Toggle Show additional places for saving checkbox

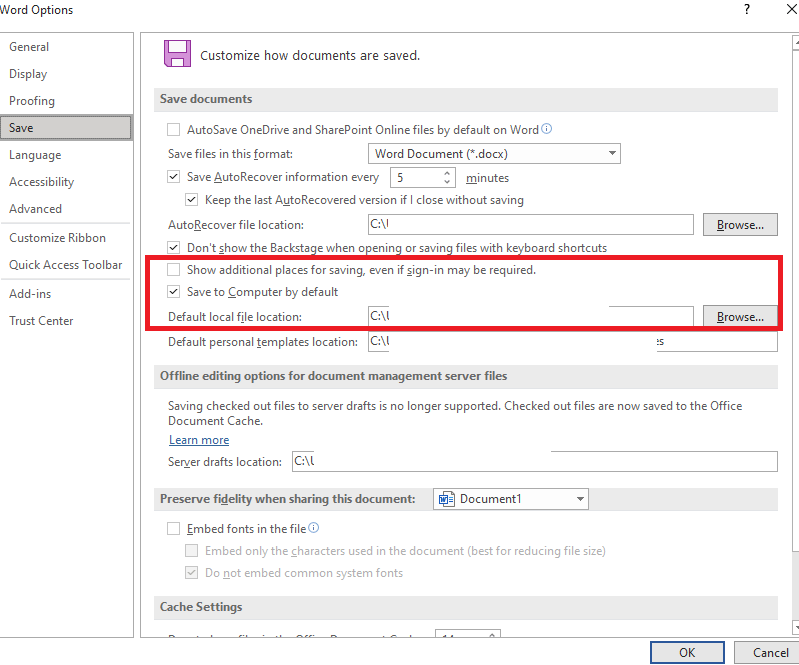[x=173, y=270]
